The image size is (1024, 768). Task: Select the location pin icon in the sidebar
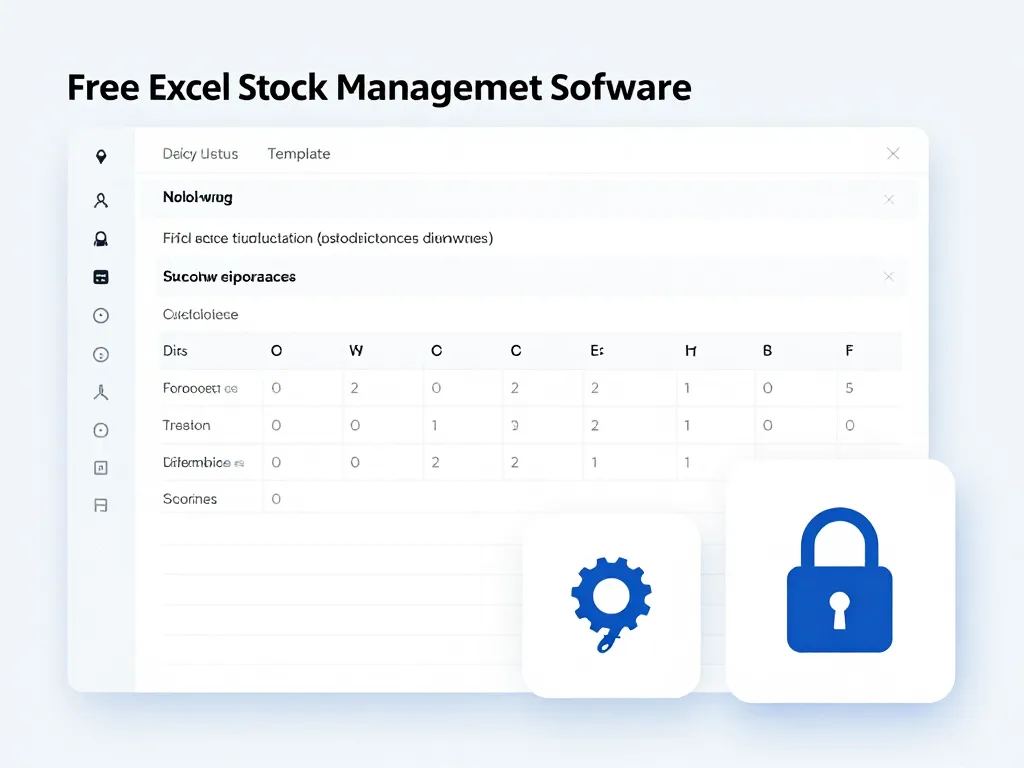tap(100, 156)
